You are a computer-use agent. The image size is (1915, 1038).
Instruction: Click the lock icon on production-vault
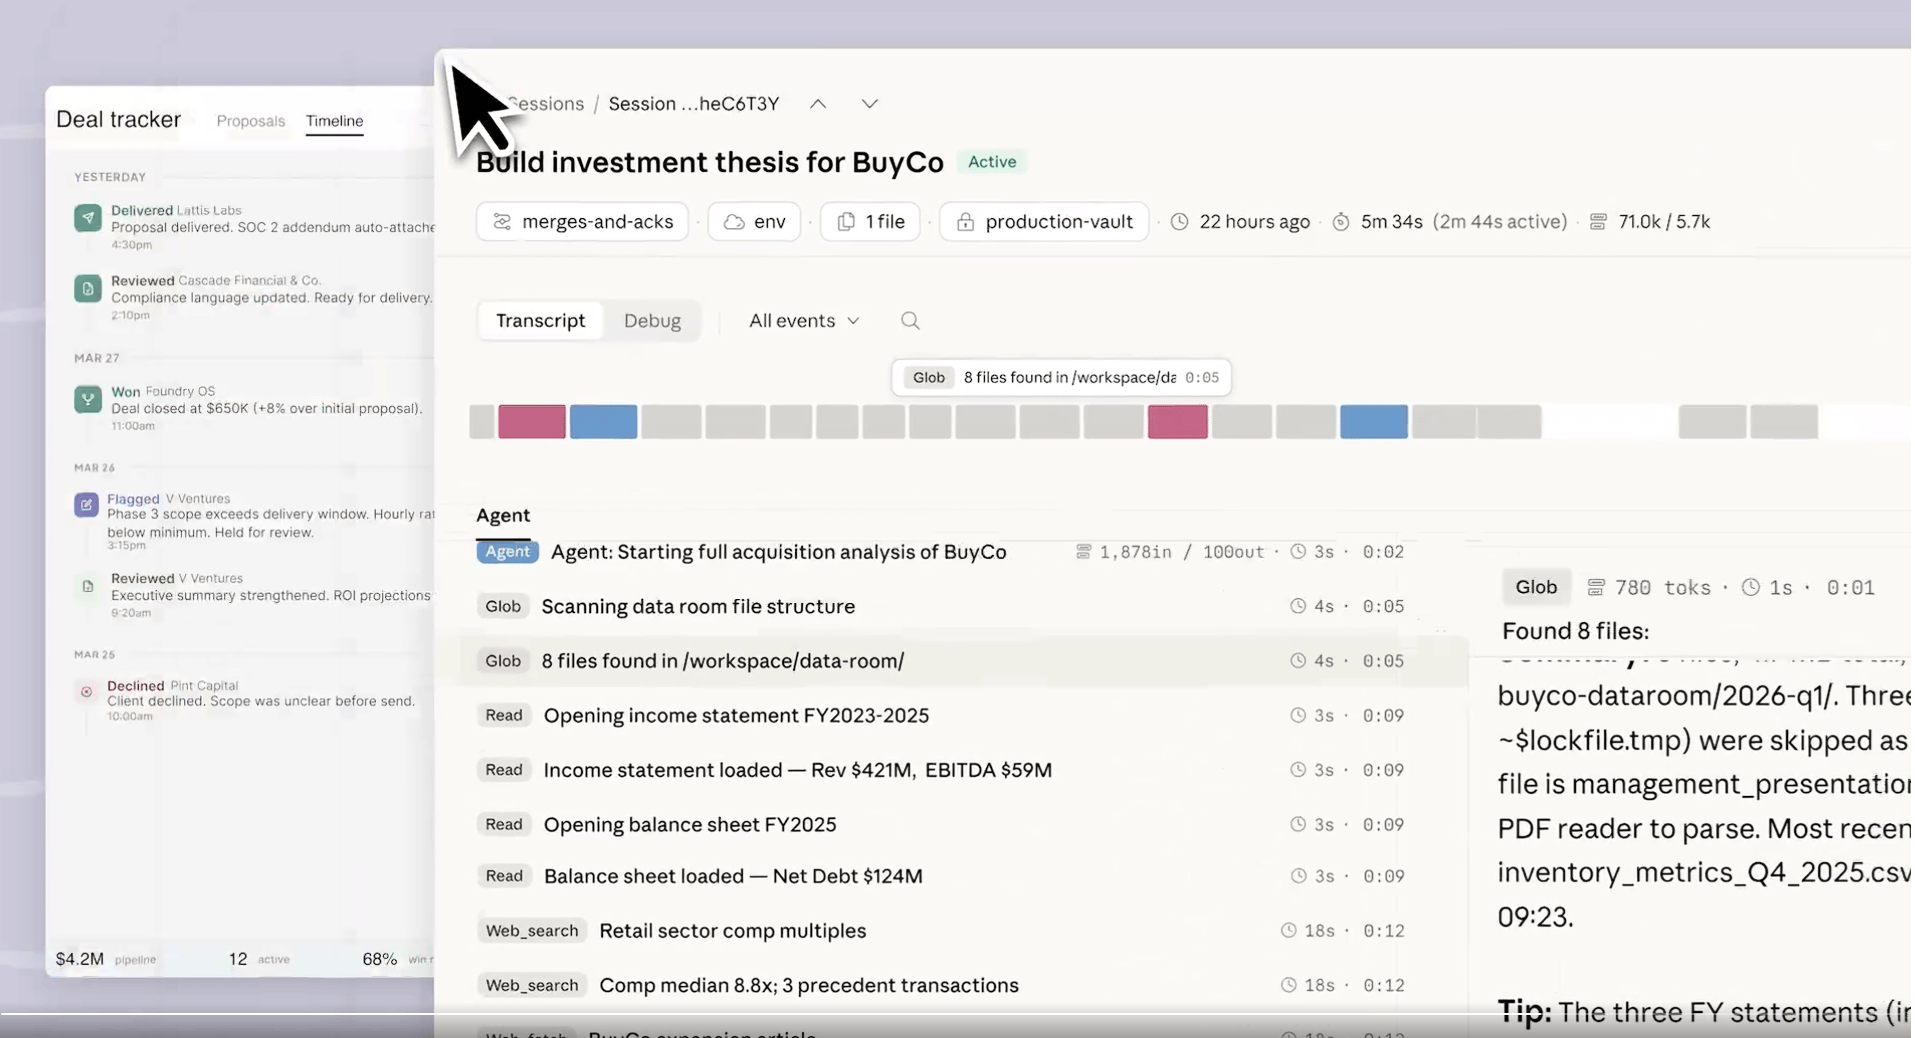965,222
